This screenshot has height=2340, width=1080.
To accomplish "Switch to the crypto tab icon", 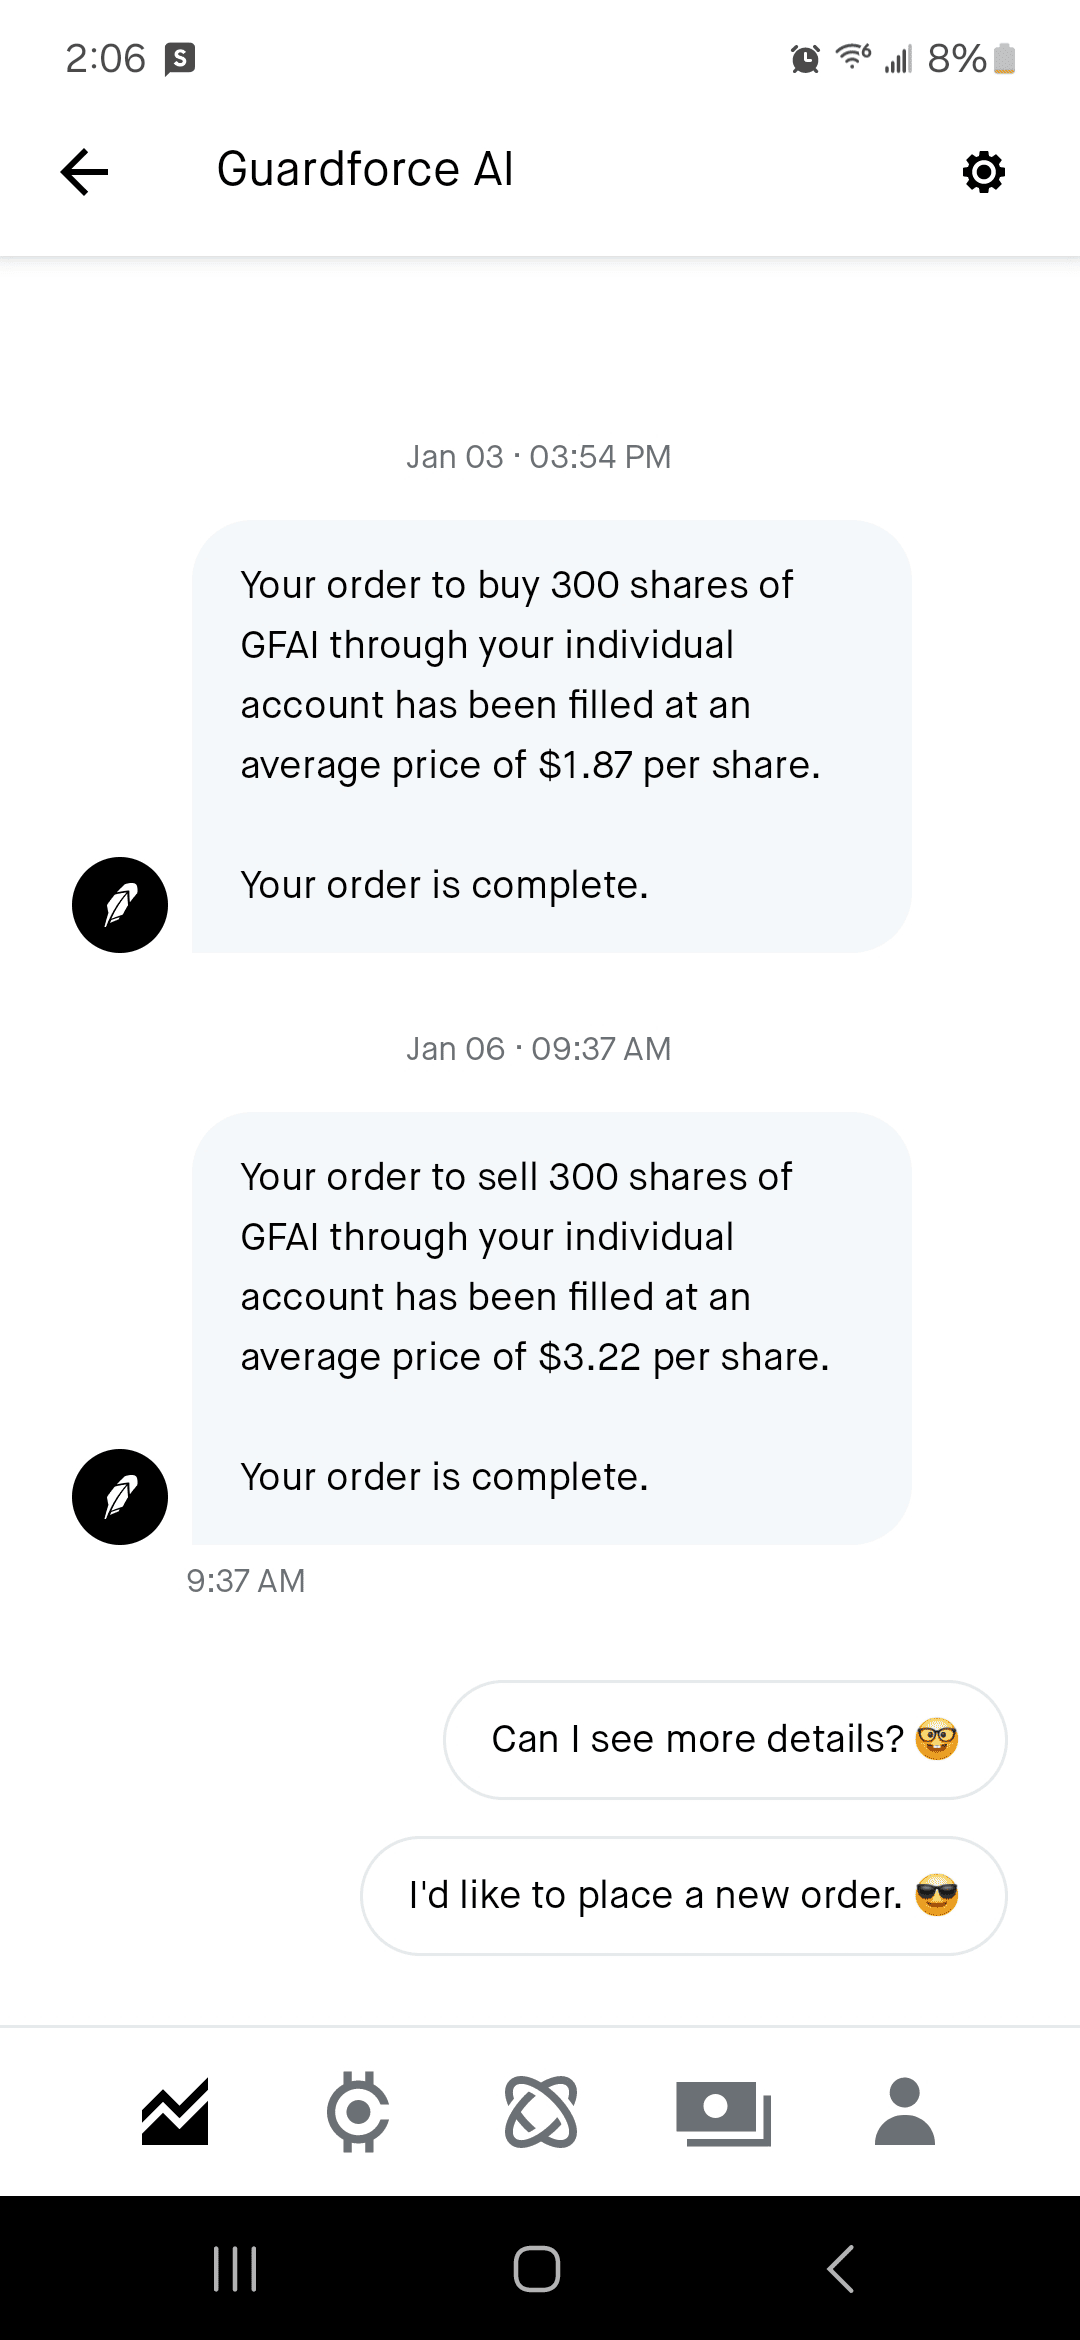I will [358, 2112].
